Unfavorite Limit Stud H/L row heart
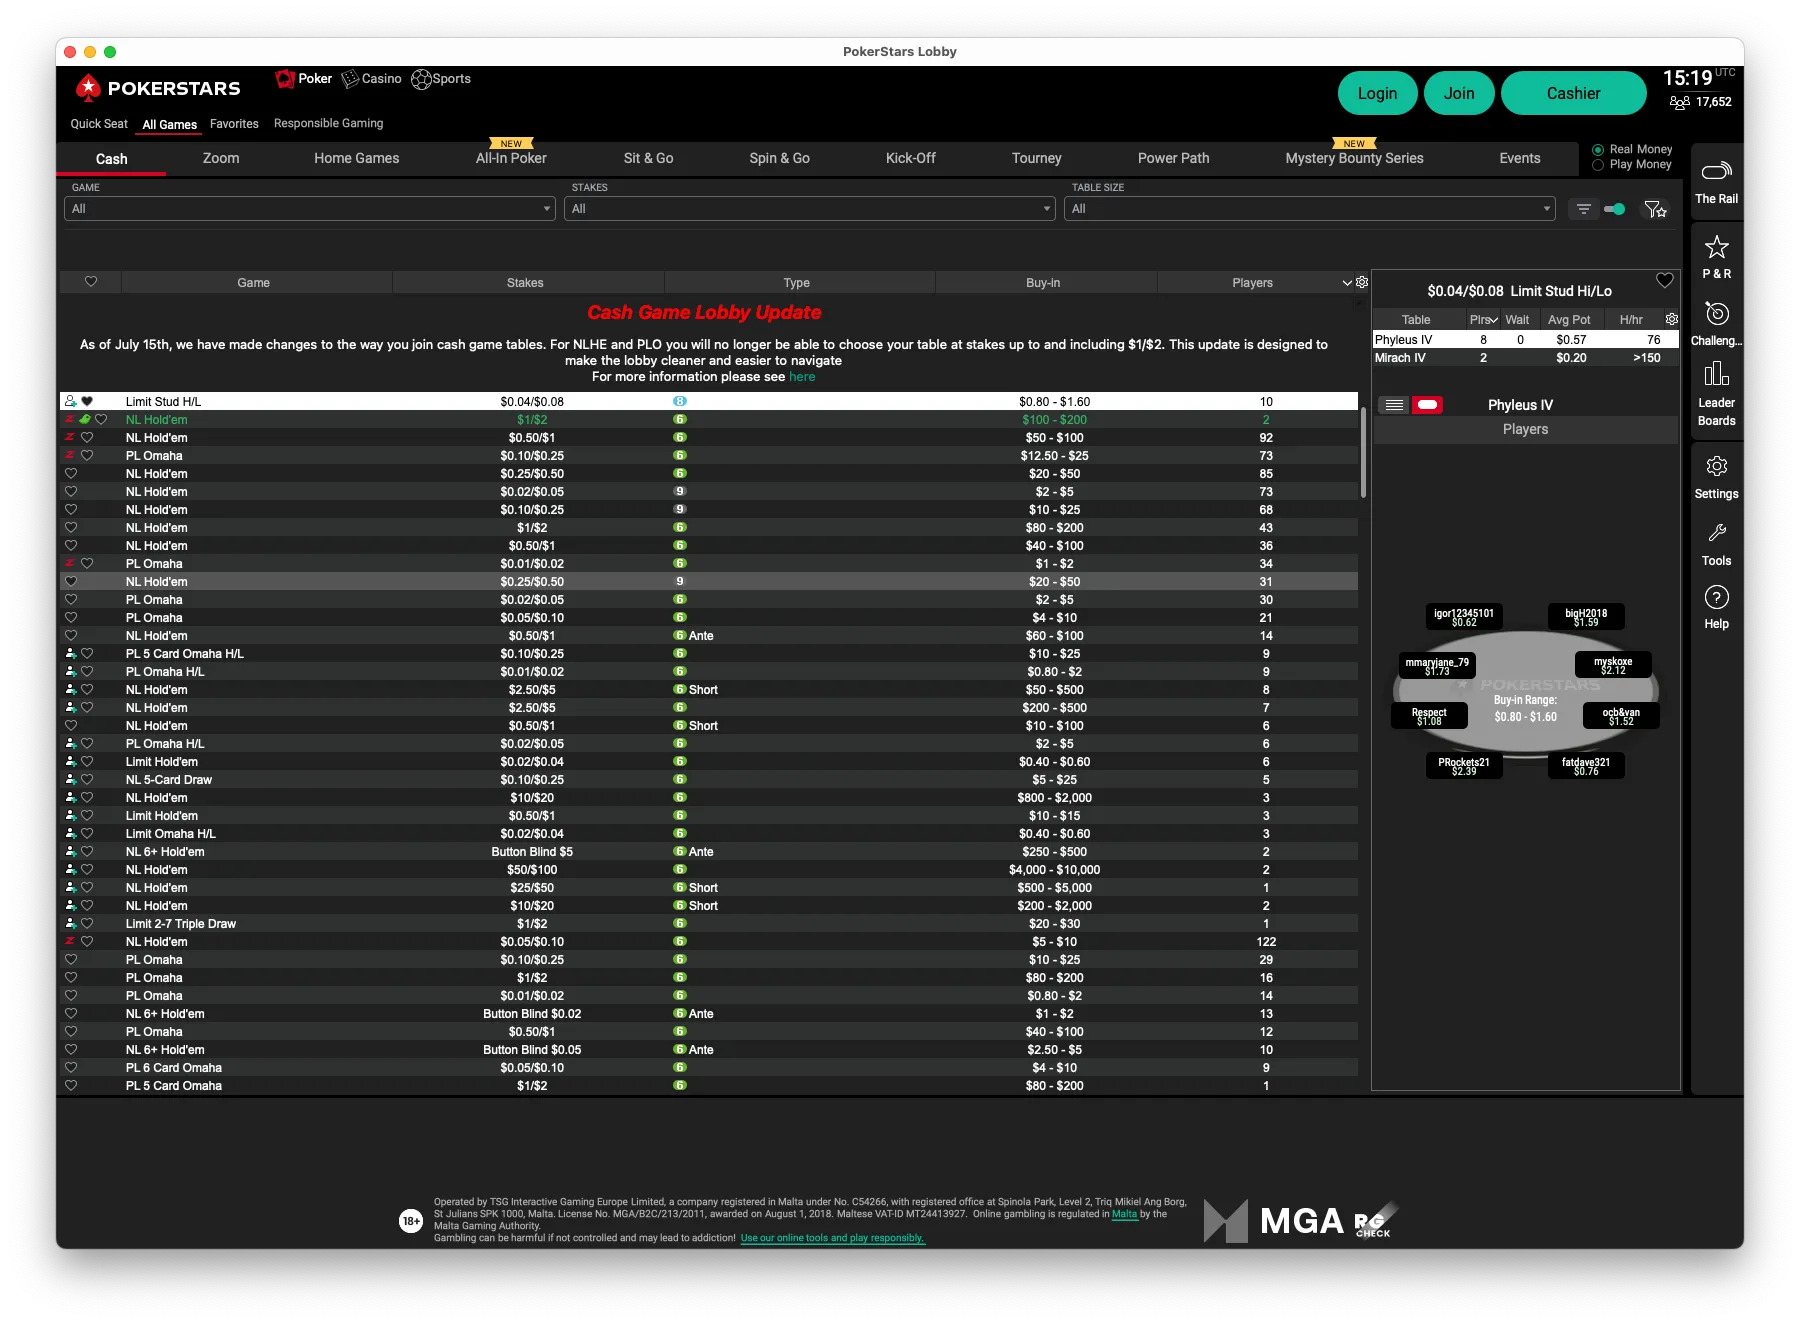 (87, 401)
